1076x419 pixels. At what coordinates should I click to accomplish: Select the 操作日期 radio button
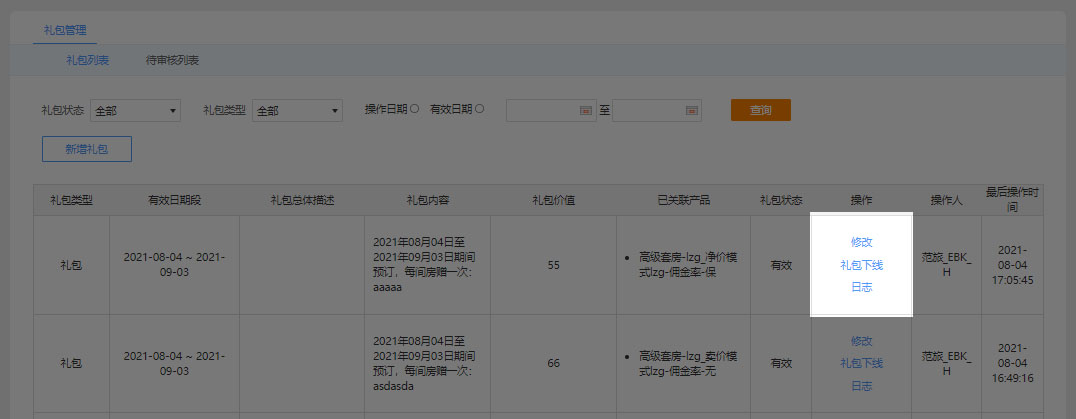[x=414, y=108]
